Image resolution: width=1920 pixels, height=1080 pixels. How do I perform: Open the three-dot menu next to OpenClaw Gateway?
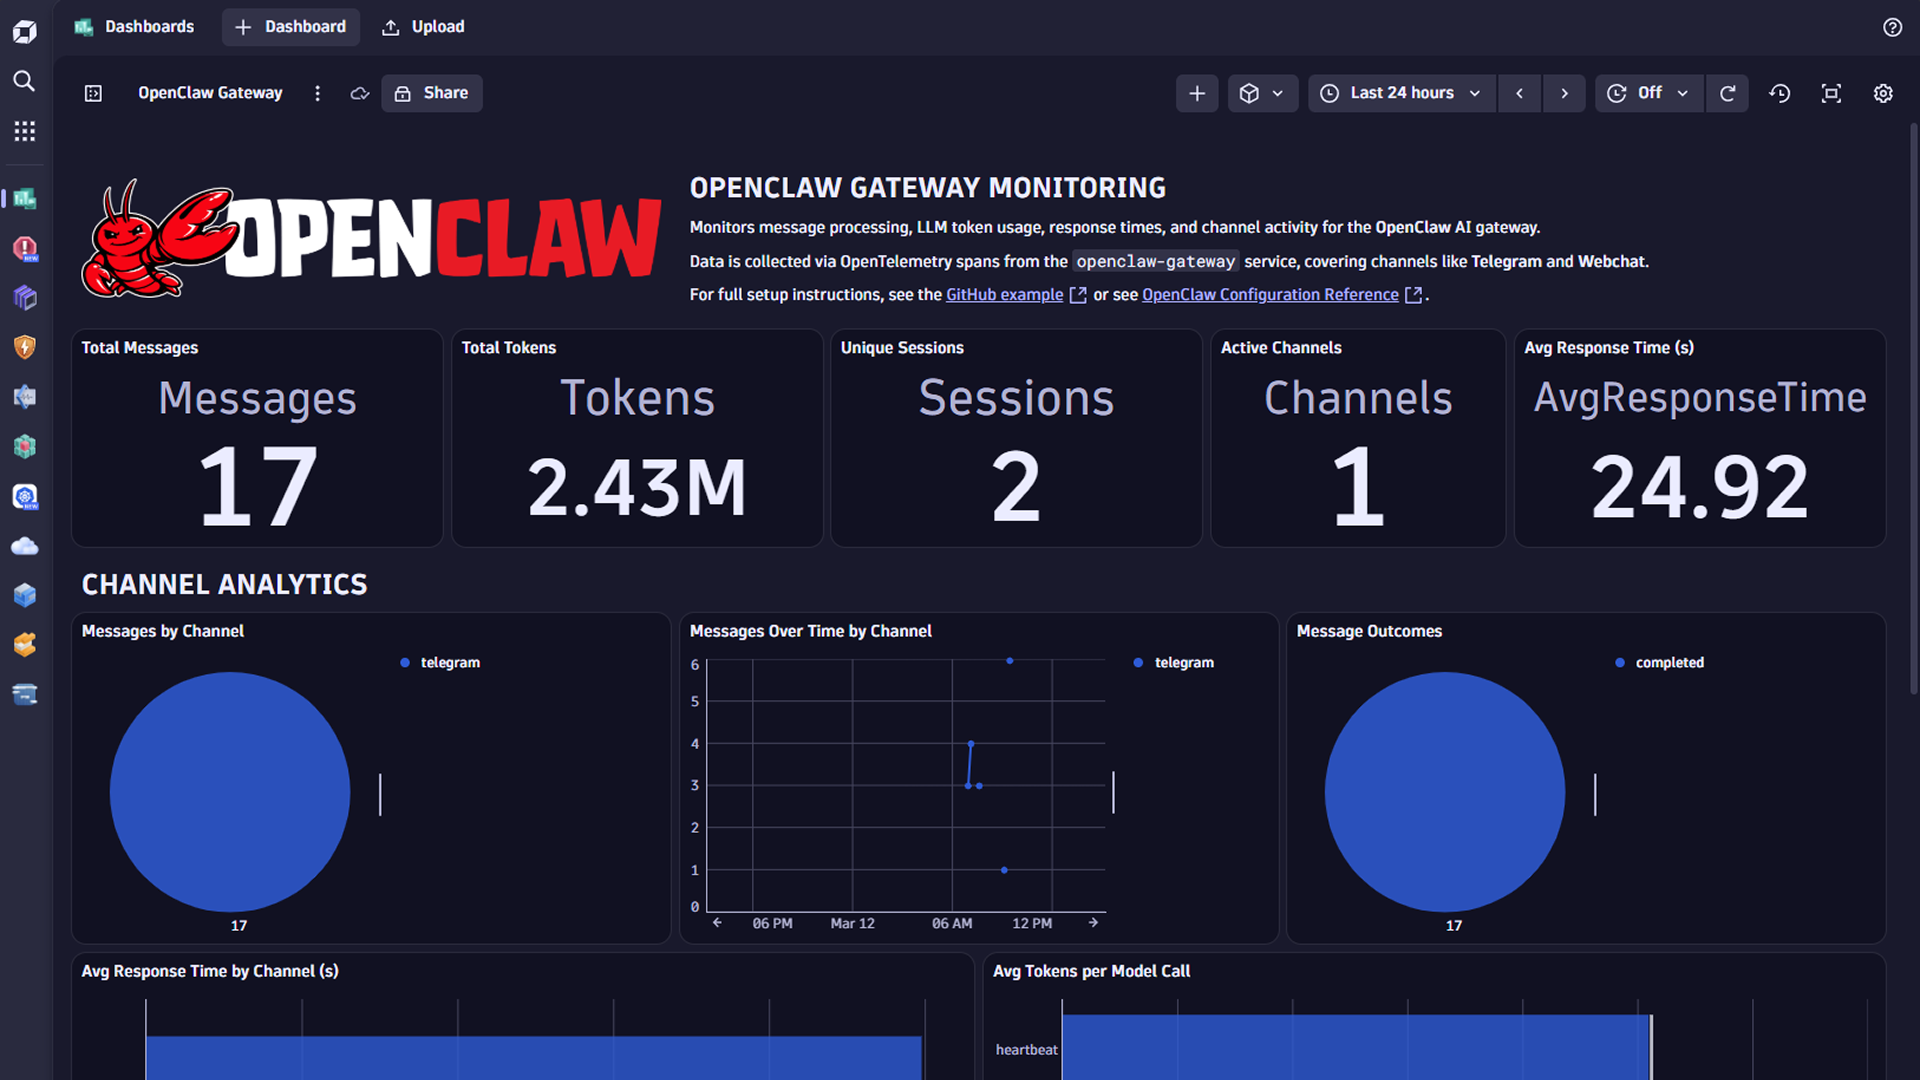tap(318, 93)
